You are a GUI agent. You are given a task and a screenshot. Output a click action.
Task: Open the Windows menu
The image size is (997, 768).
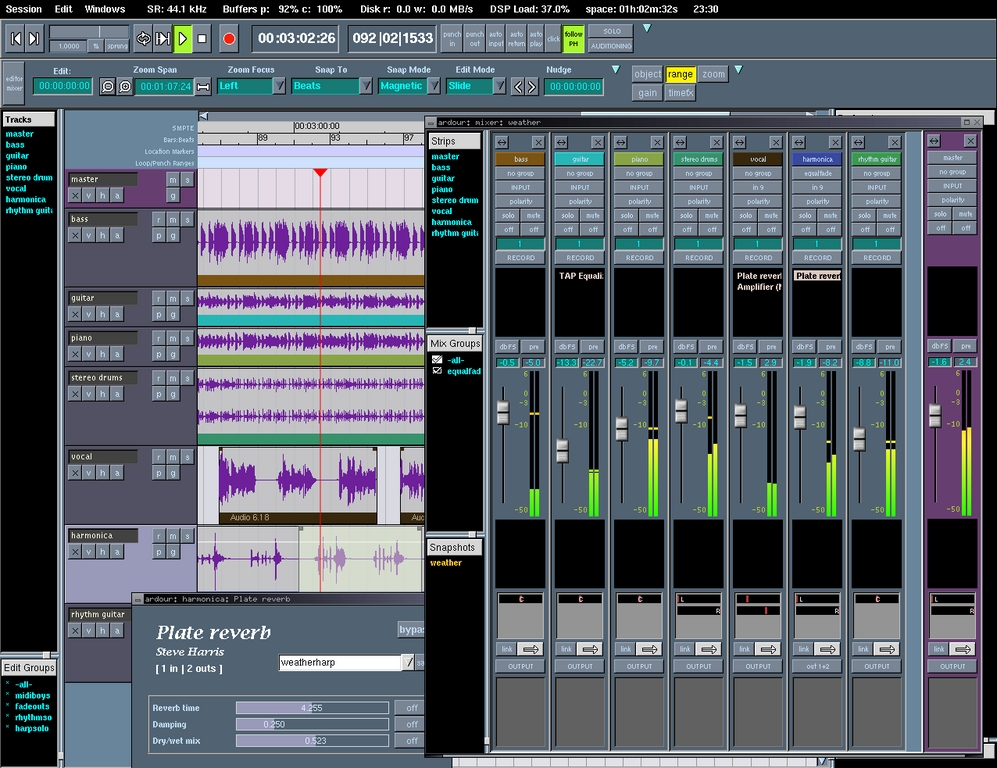click(105, 9)
